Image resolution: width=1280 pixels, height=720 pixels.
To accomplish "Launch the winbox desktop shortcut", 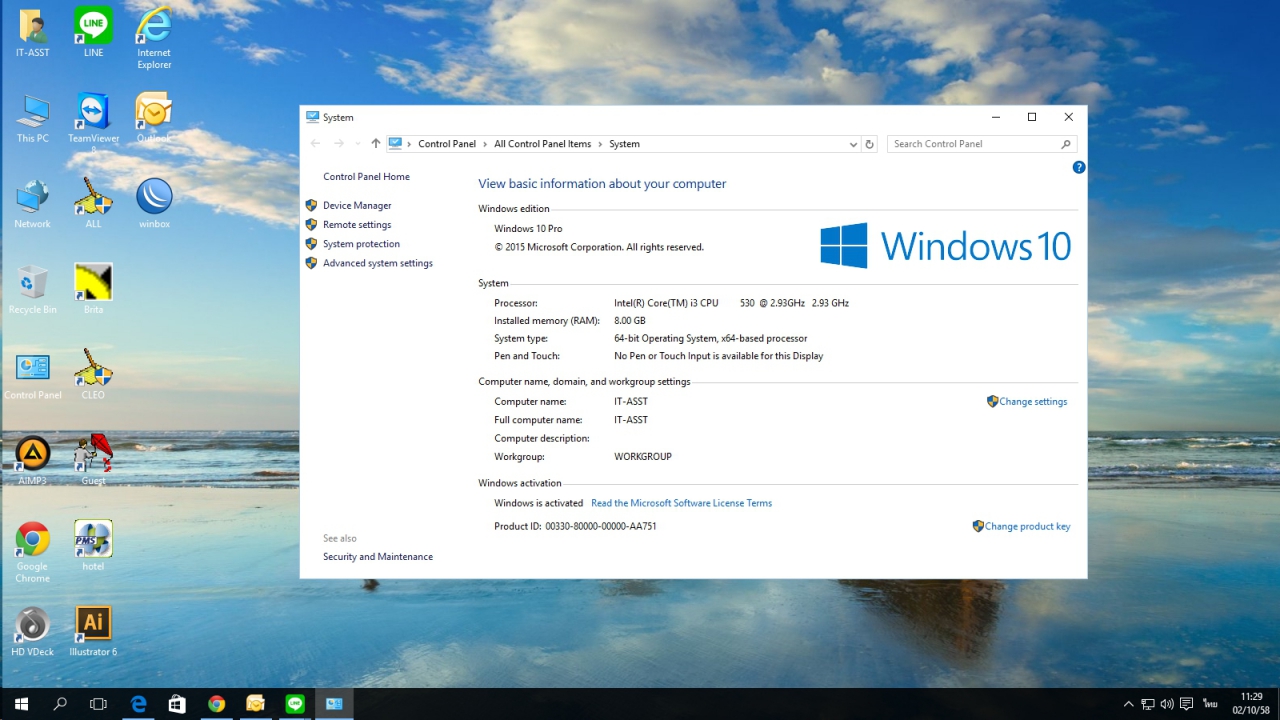I will click(154, 204).
